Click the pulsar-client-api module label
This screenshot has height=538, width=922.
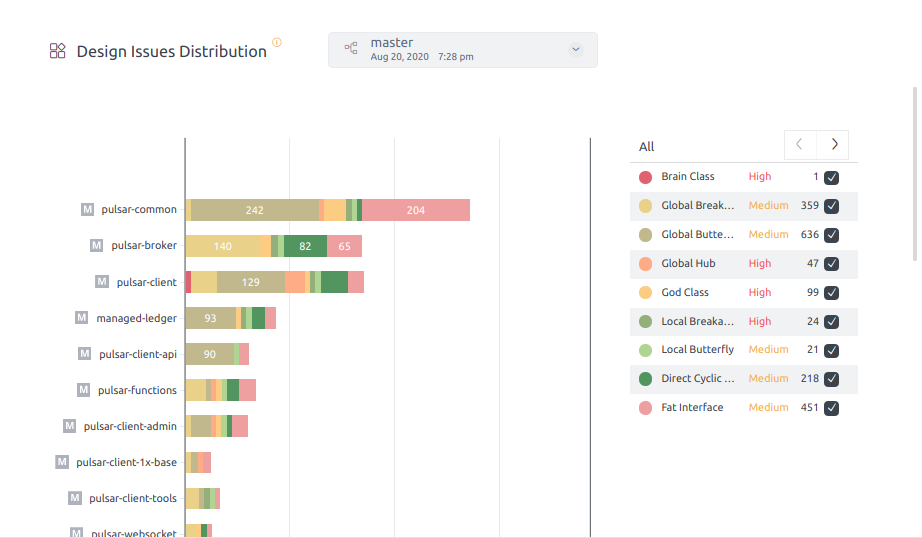[x=138, y=354]
